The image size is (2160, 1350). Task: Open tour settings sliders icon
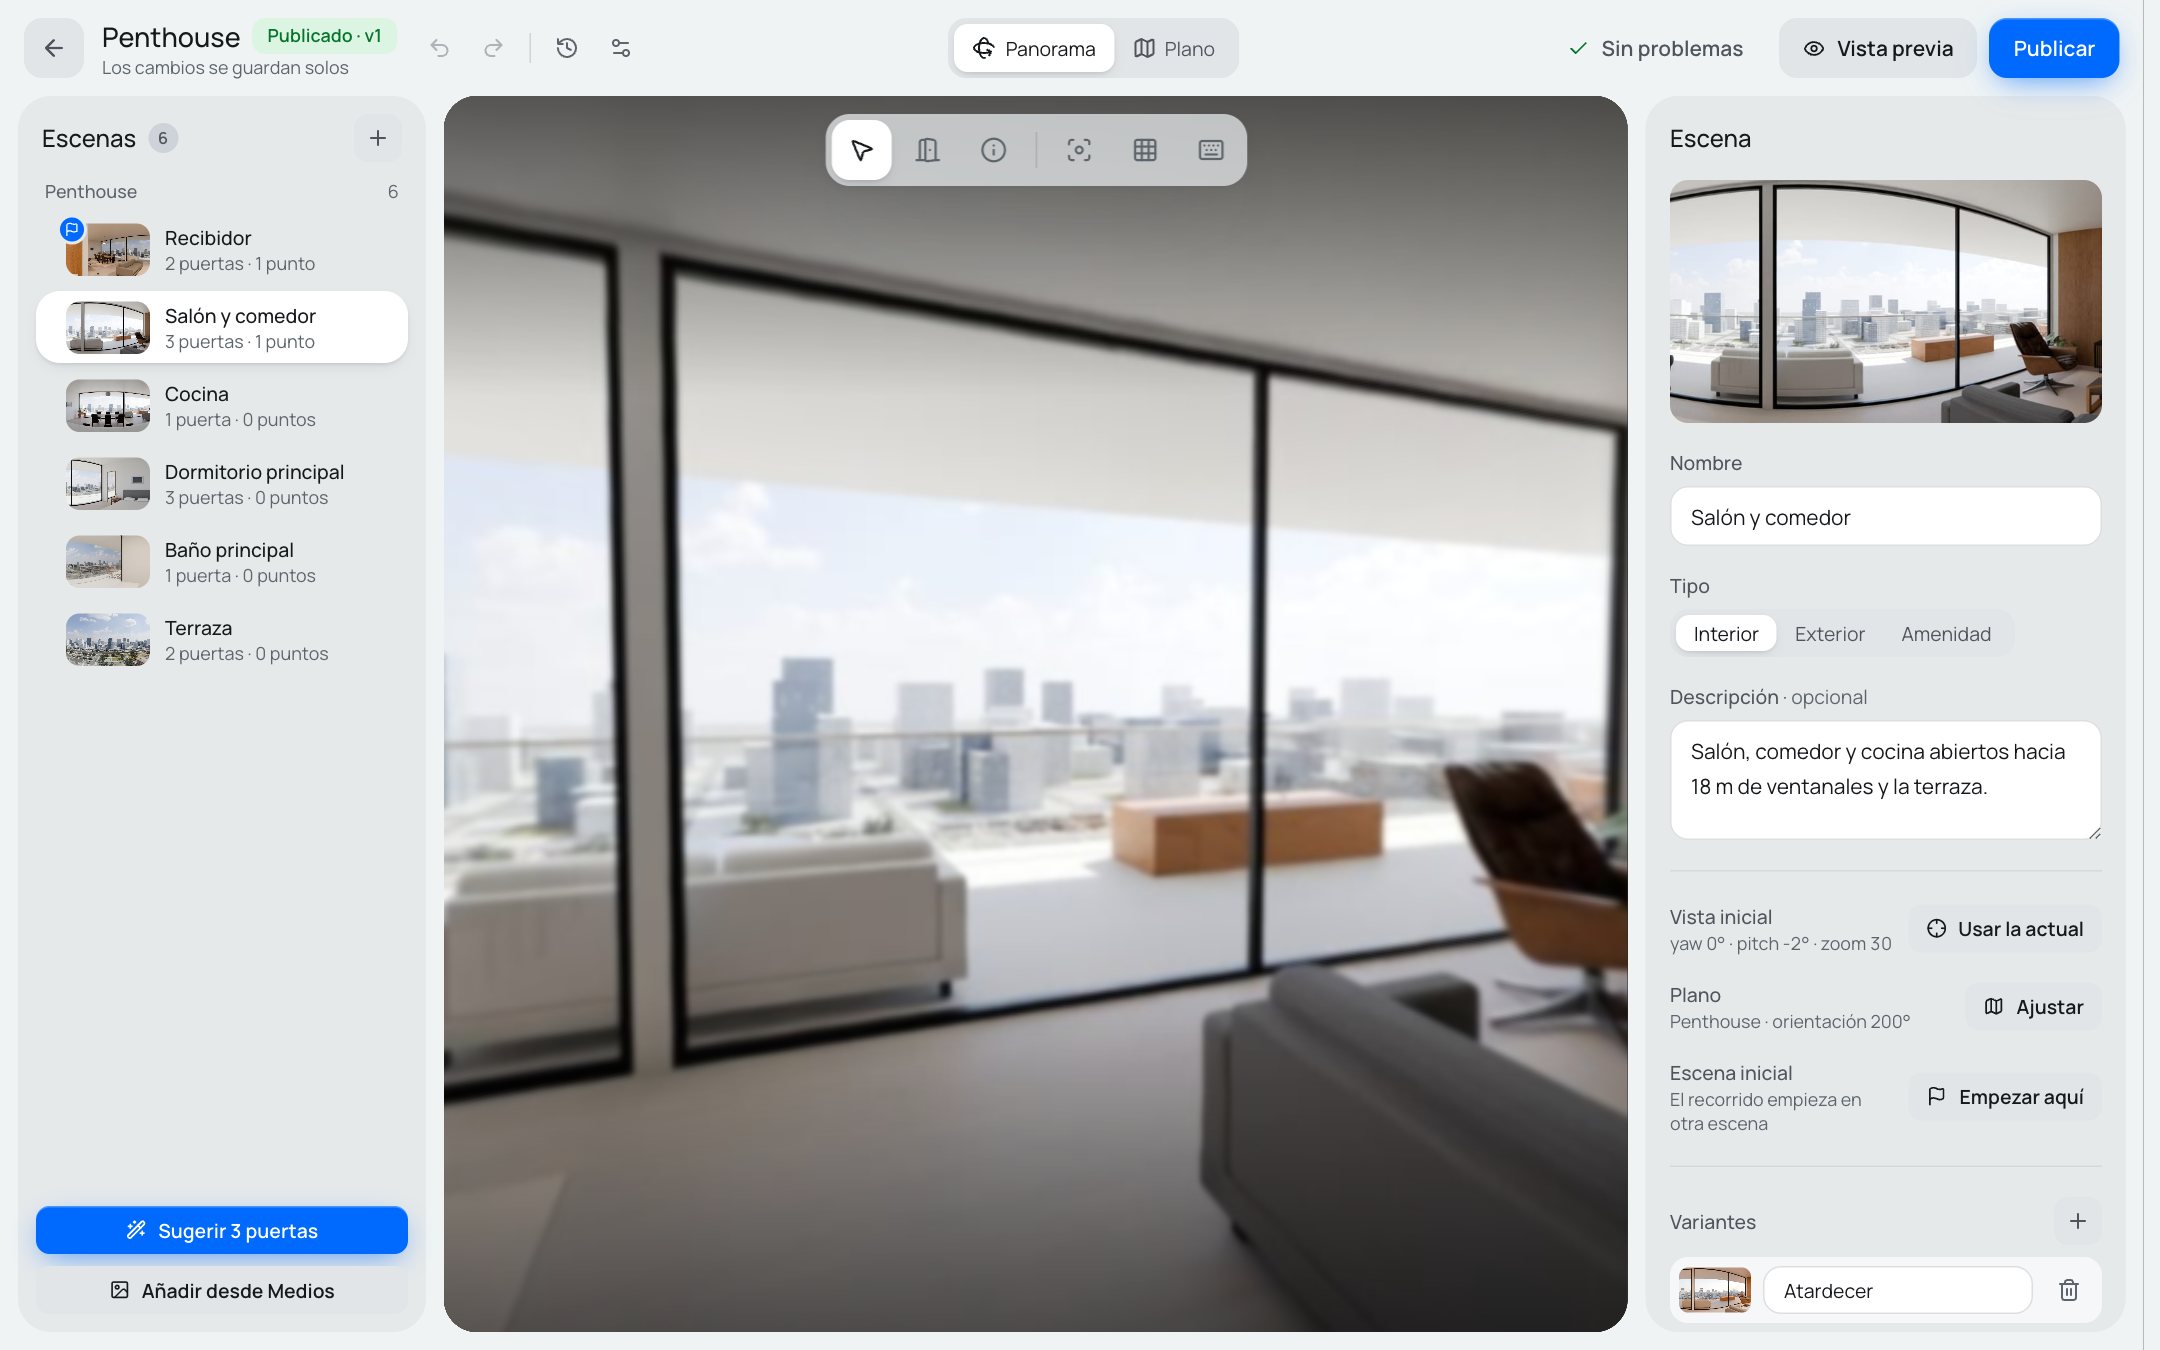pos(621,48)
